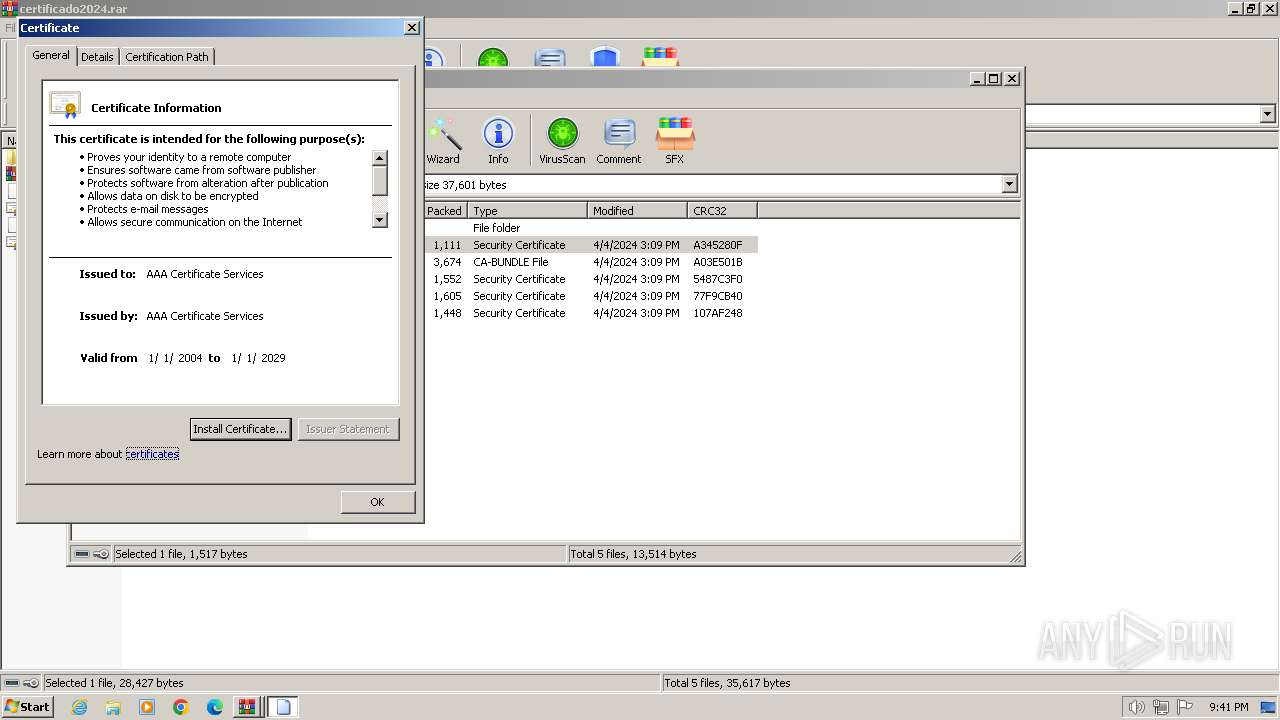The height and width of the screenshot is (720, 1280).
Task: Click the 'Protects e-mail messages' purpose line
Action: point(147,209)
